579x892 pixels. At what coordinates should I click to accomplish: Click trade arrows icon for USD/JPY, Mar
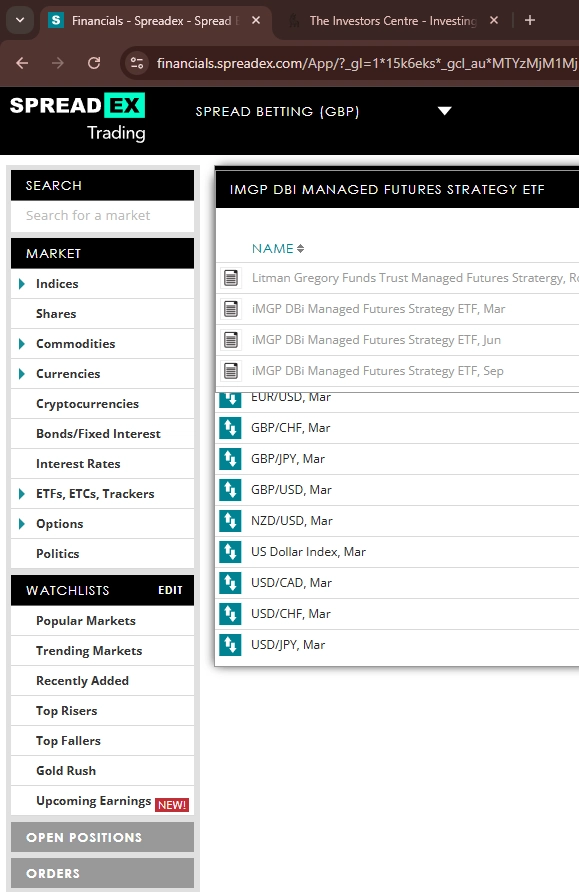click(x=230, y=645)
